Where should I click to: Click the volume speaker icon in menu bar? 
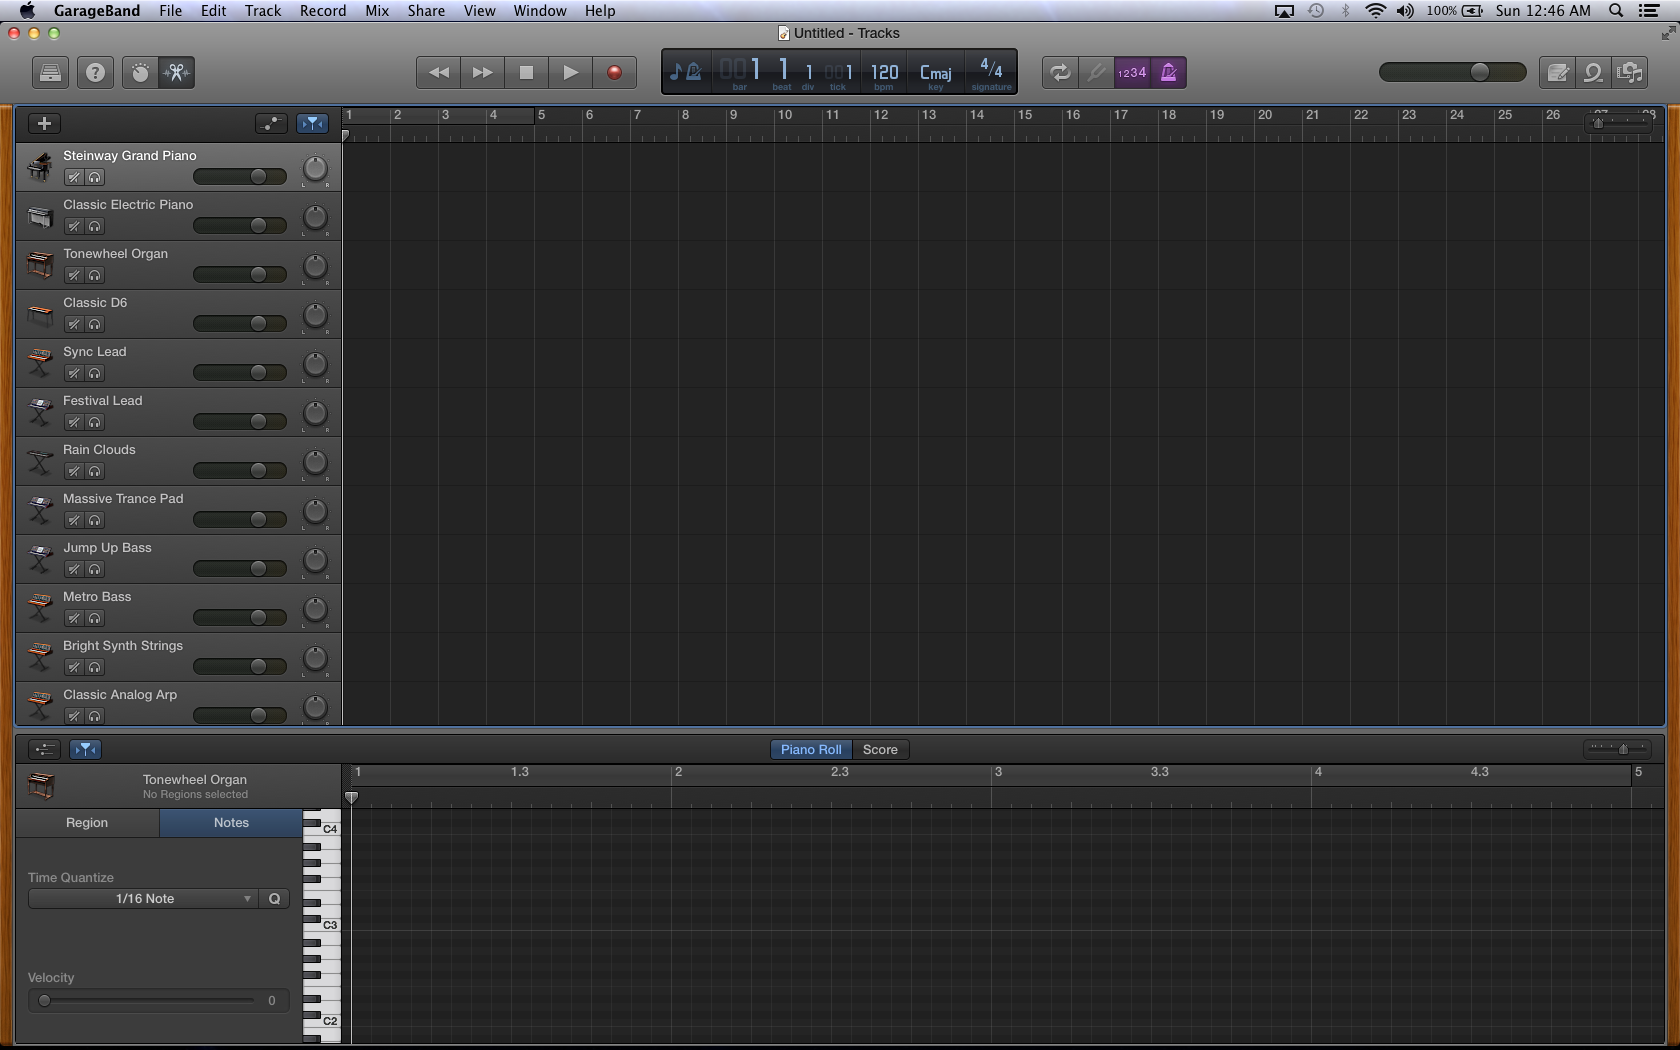pos(1405,11)
